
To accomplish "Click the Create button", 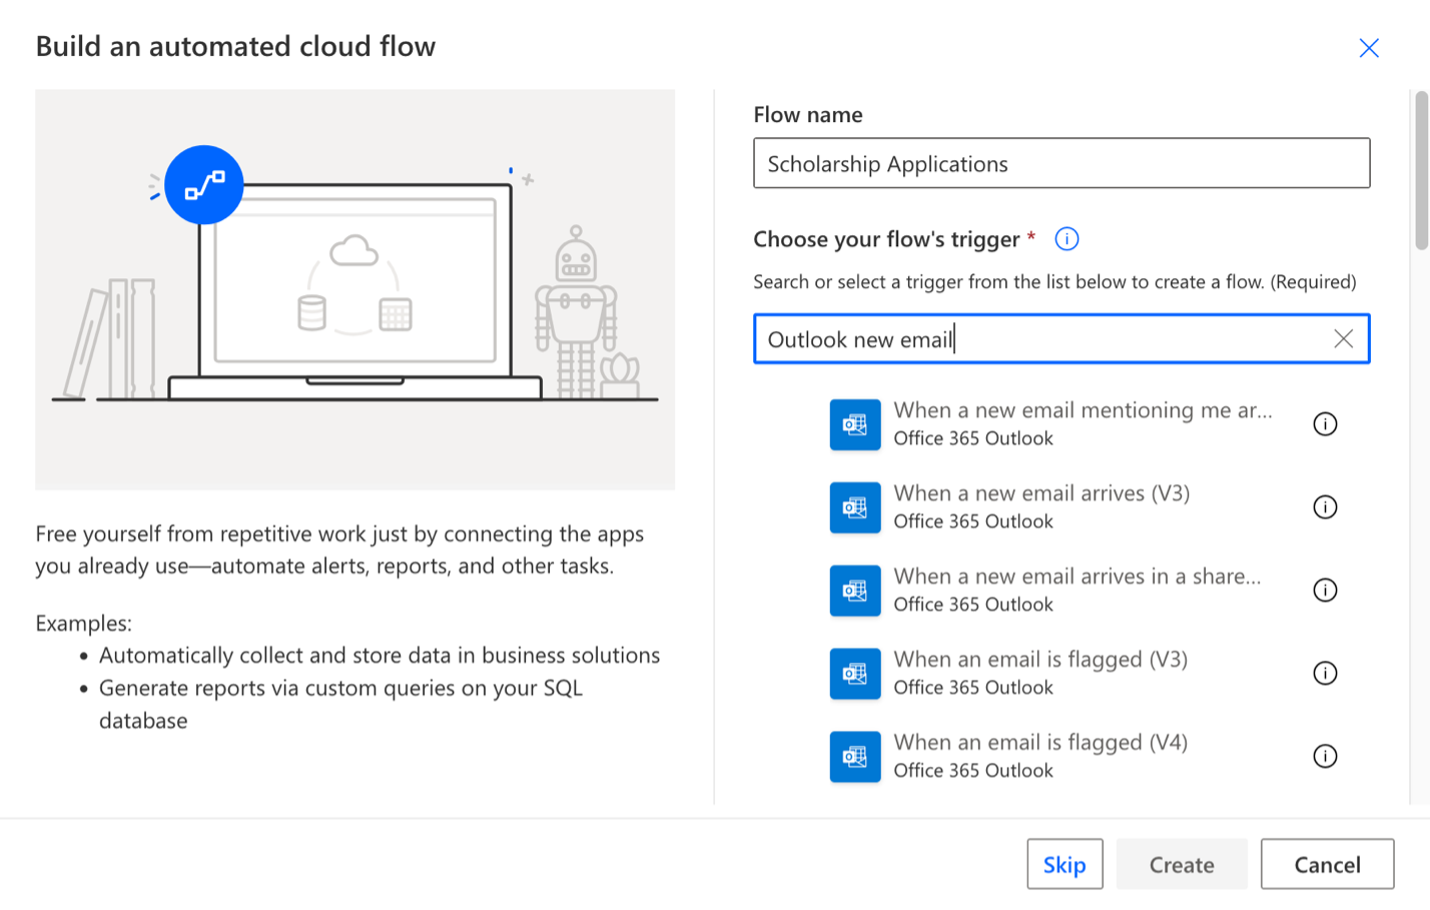I will click(x=1181, y=864).
